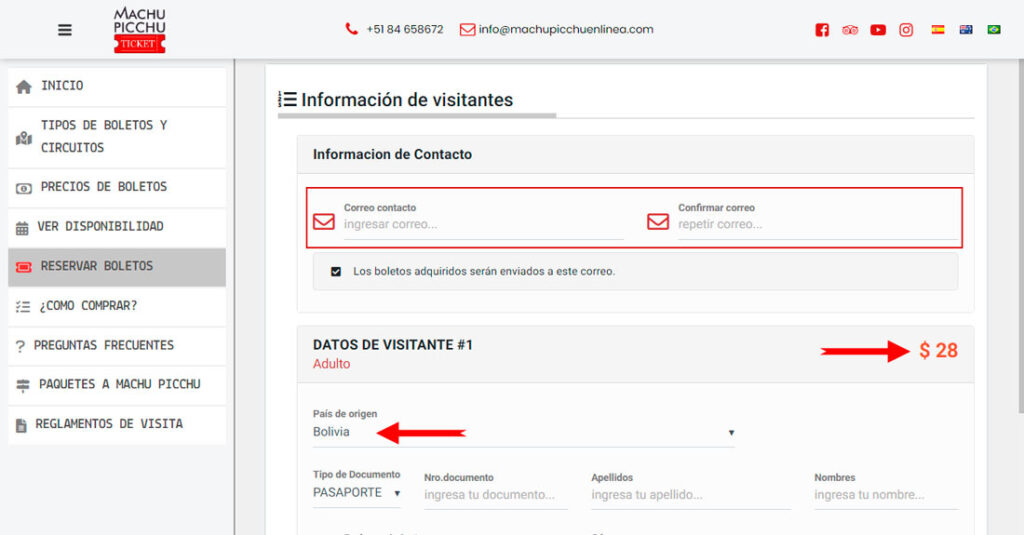
Task: Click the Correo contacto input field
Action: click(482, 225)
